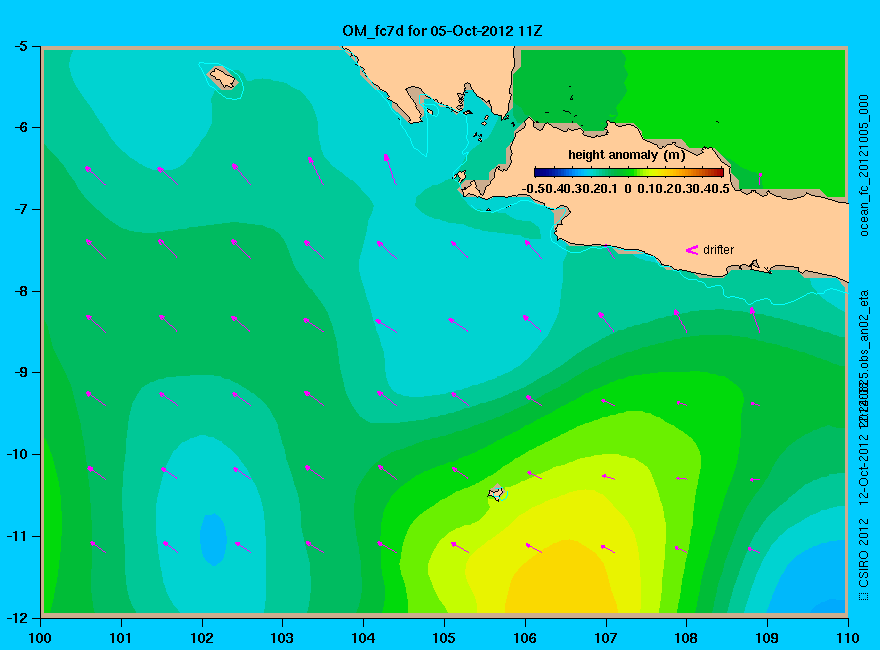Click the y-axis tick label "-9"

[x=21, y=373]
